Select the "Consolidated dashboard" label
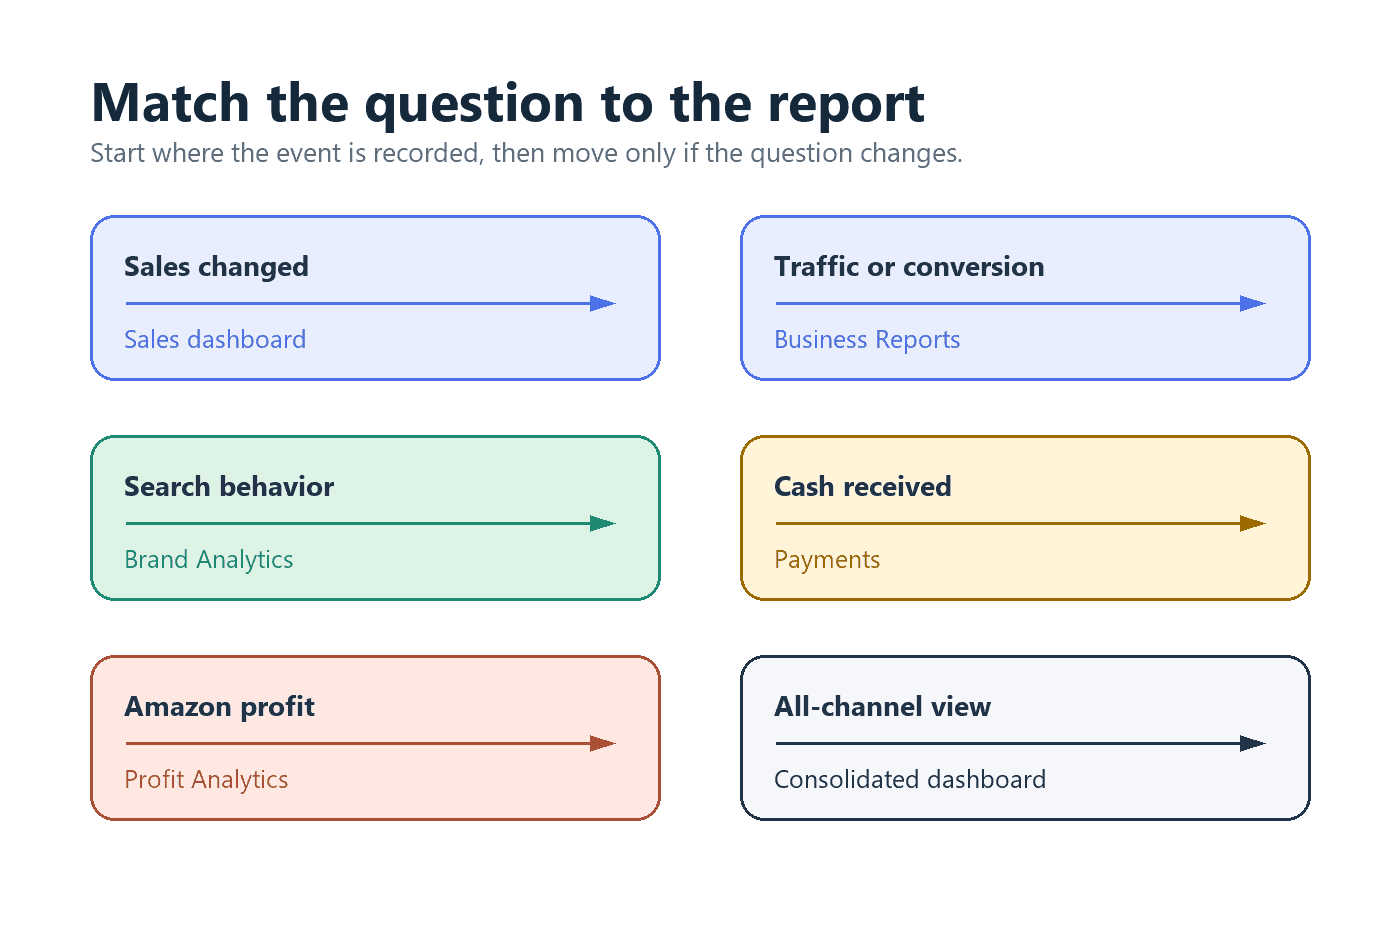The image size is (1400, 940). [910, 780]
